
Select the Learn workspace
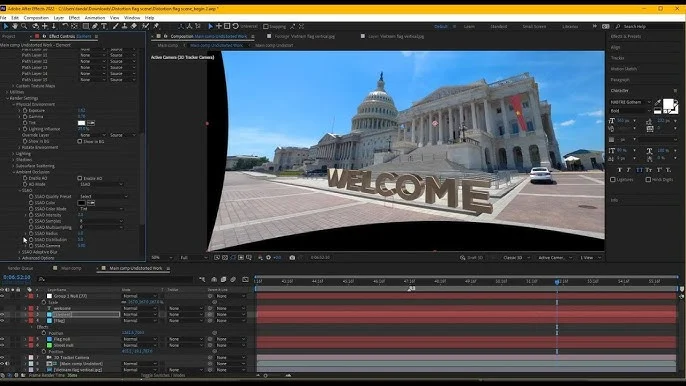coord(469,27)
